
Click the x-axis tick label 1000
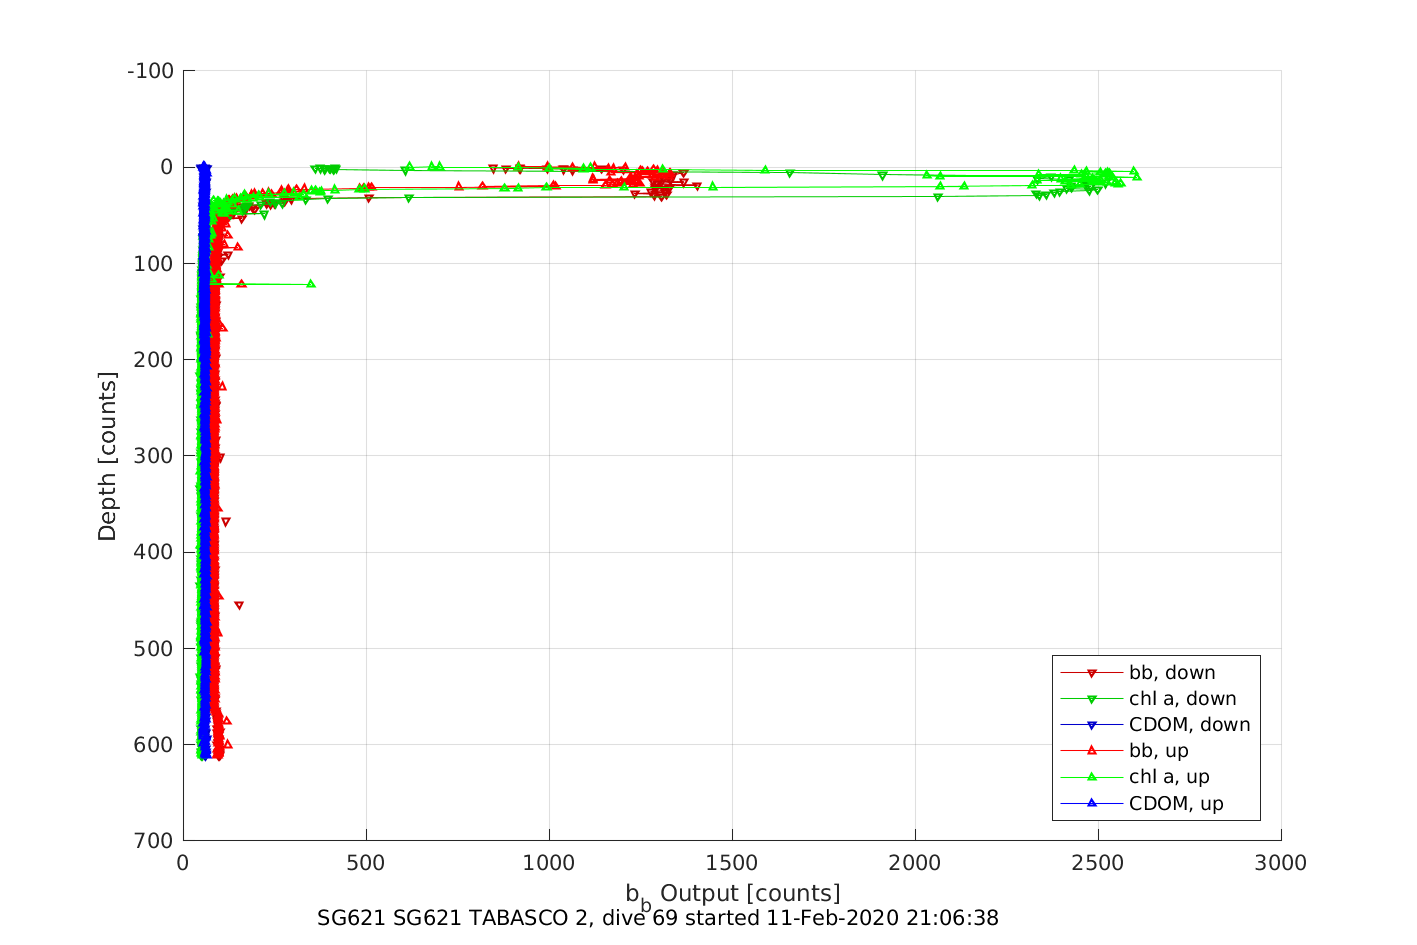click(549, 863)
